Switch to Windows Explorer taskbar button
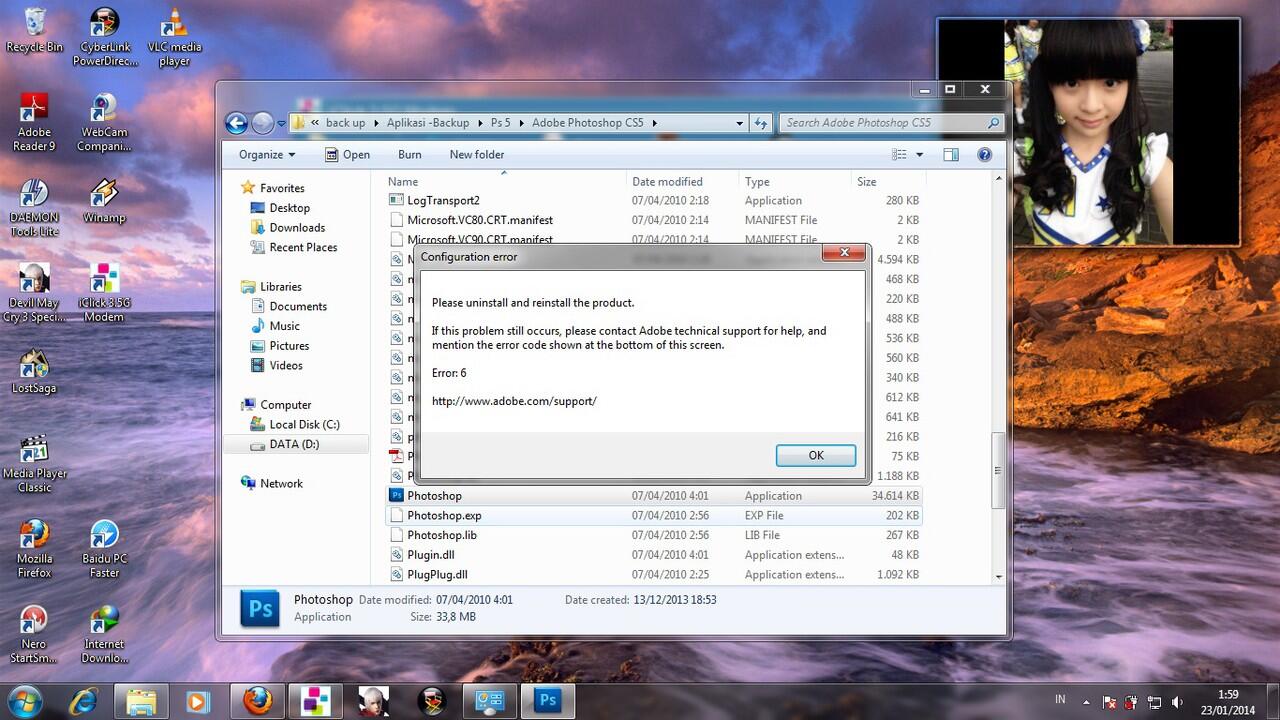The height and width of the screenshot is (720, 1280). tap(141, 701)
